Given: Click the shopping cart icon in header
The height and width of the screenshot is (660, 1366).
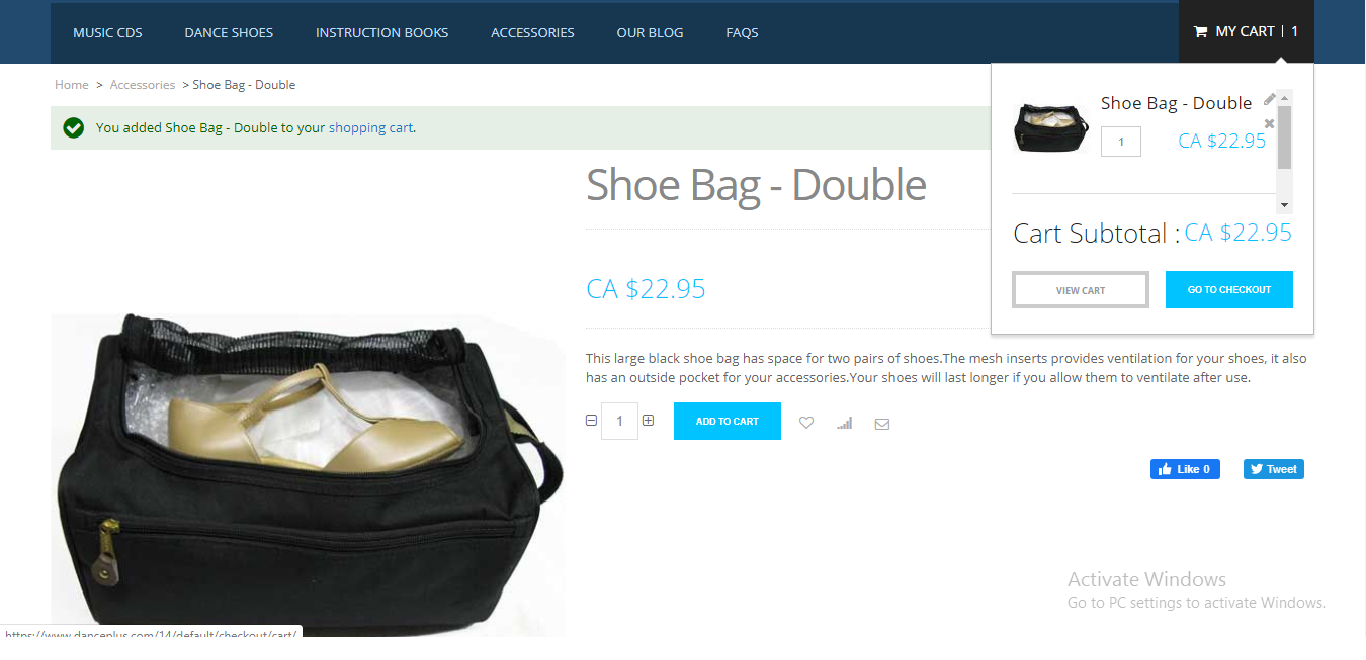Looking at the screenshot, I should (x=1200, y=32).
